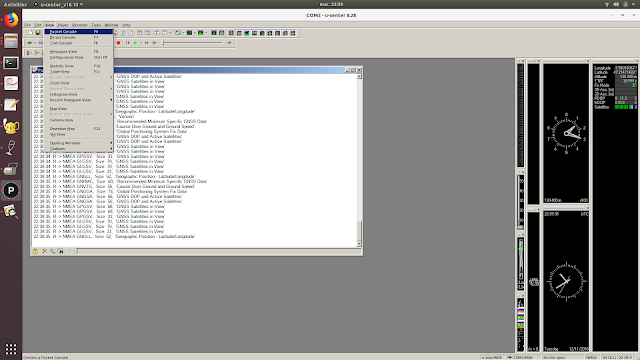
Task: Open Camera View menu entry
Action: 78,120
